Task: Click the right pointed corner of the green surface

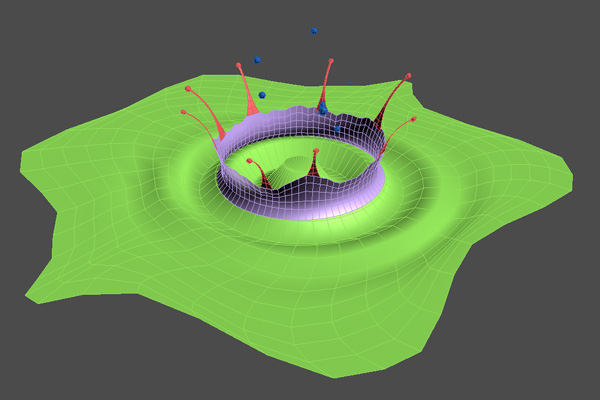Action: (x=574, y=184)
